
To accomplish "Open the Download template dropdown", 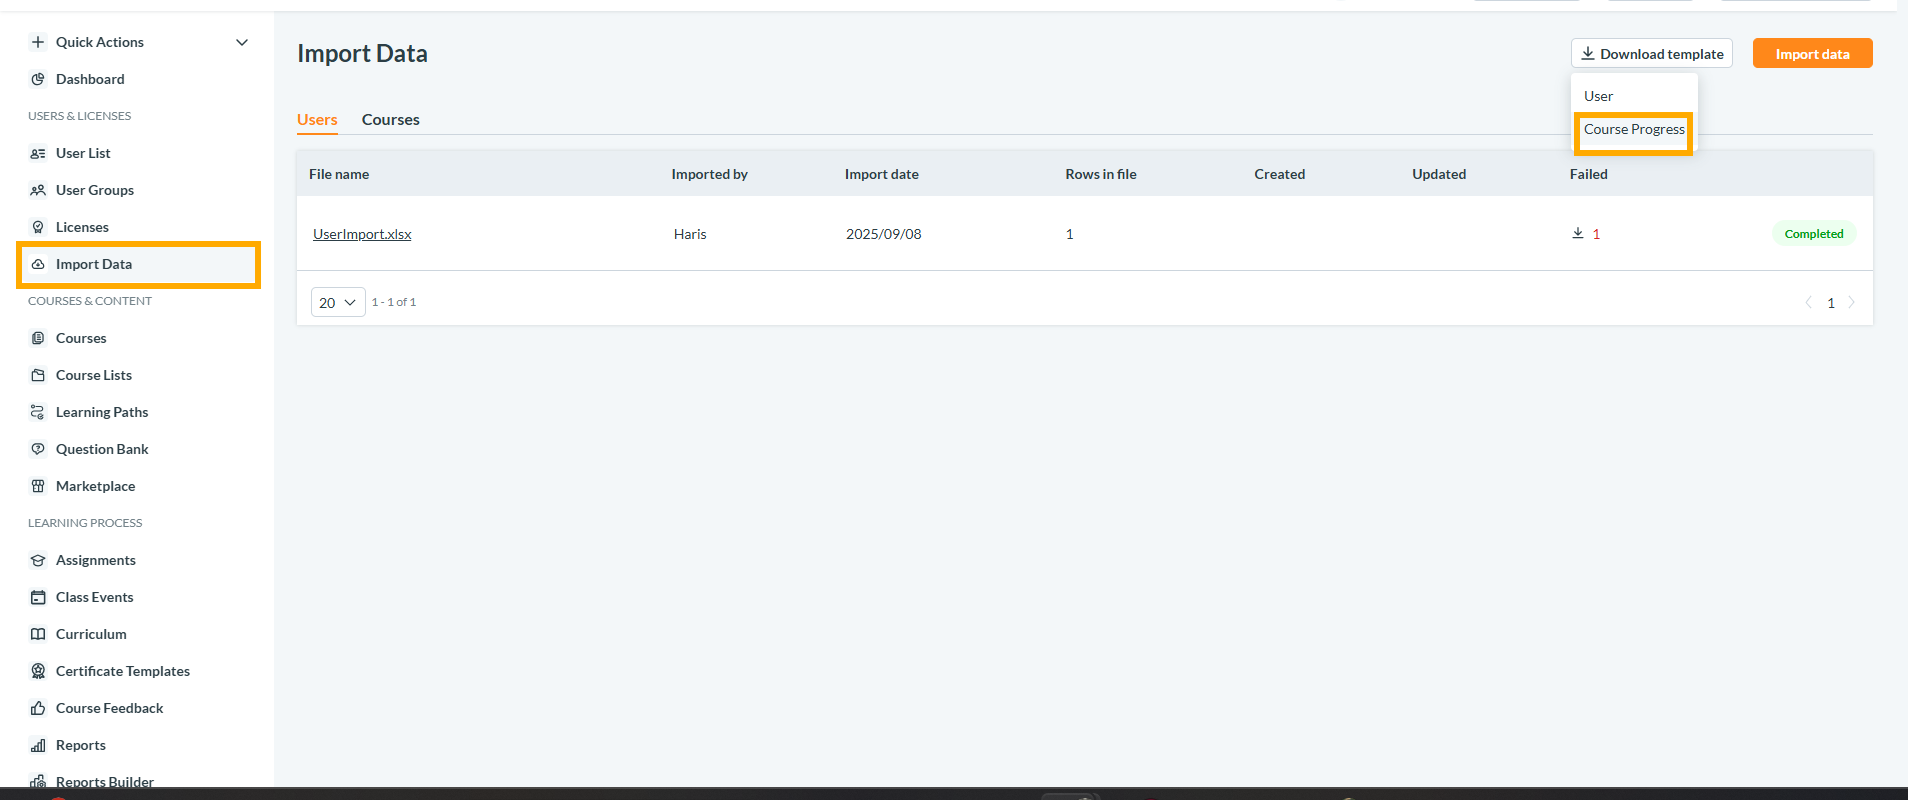I will (1652, 54).
